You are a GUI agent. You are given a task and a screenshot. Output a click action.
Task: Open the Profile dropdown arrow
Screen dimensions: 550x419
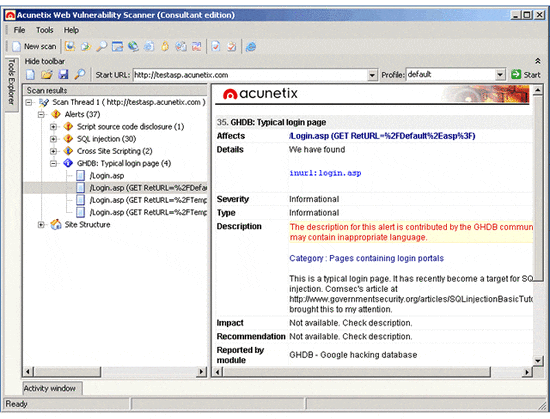(x=500, y=74)
